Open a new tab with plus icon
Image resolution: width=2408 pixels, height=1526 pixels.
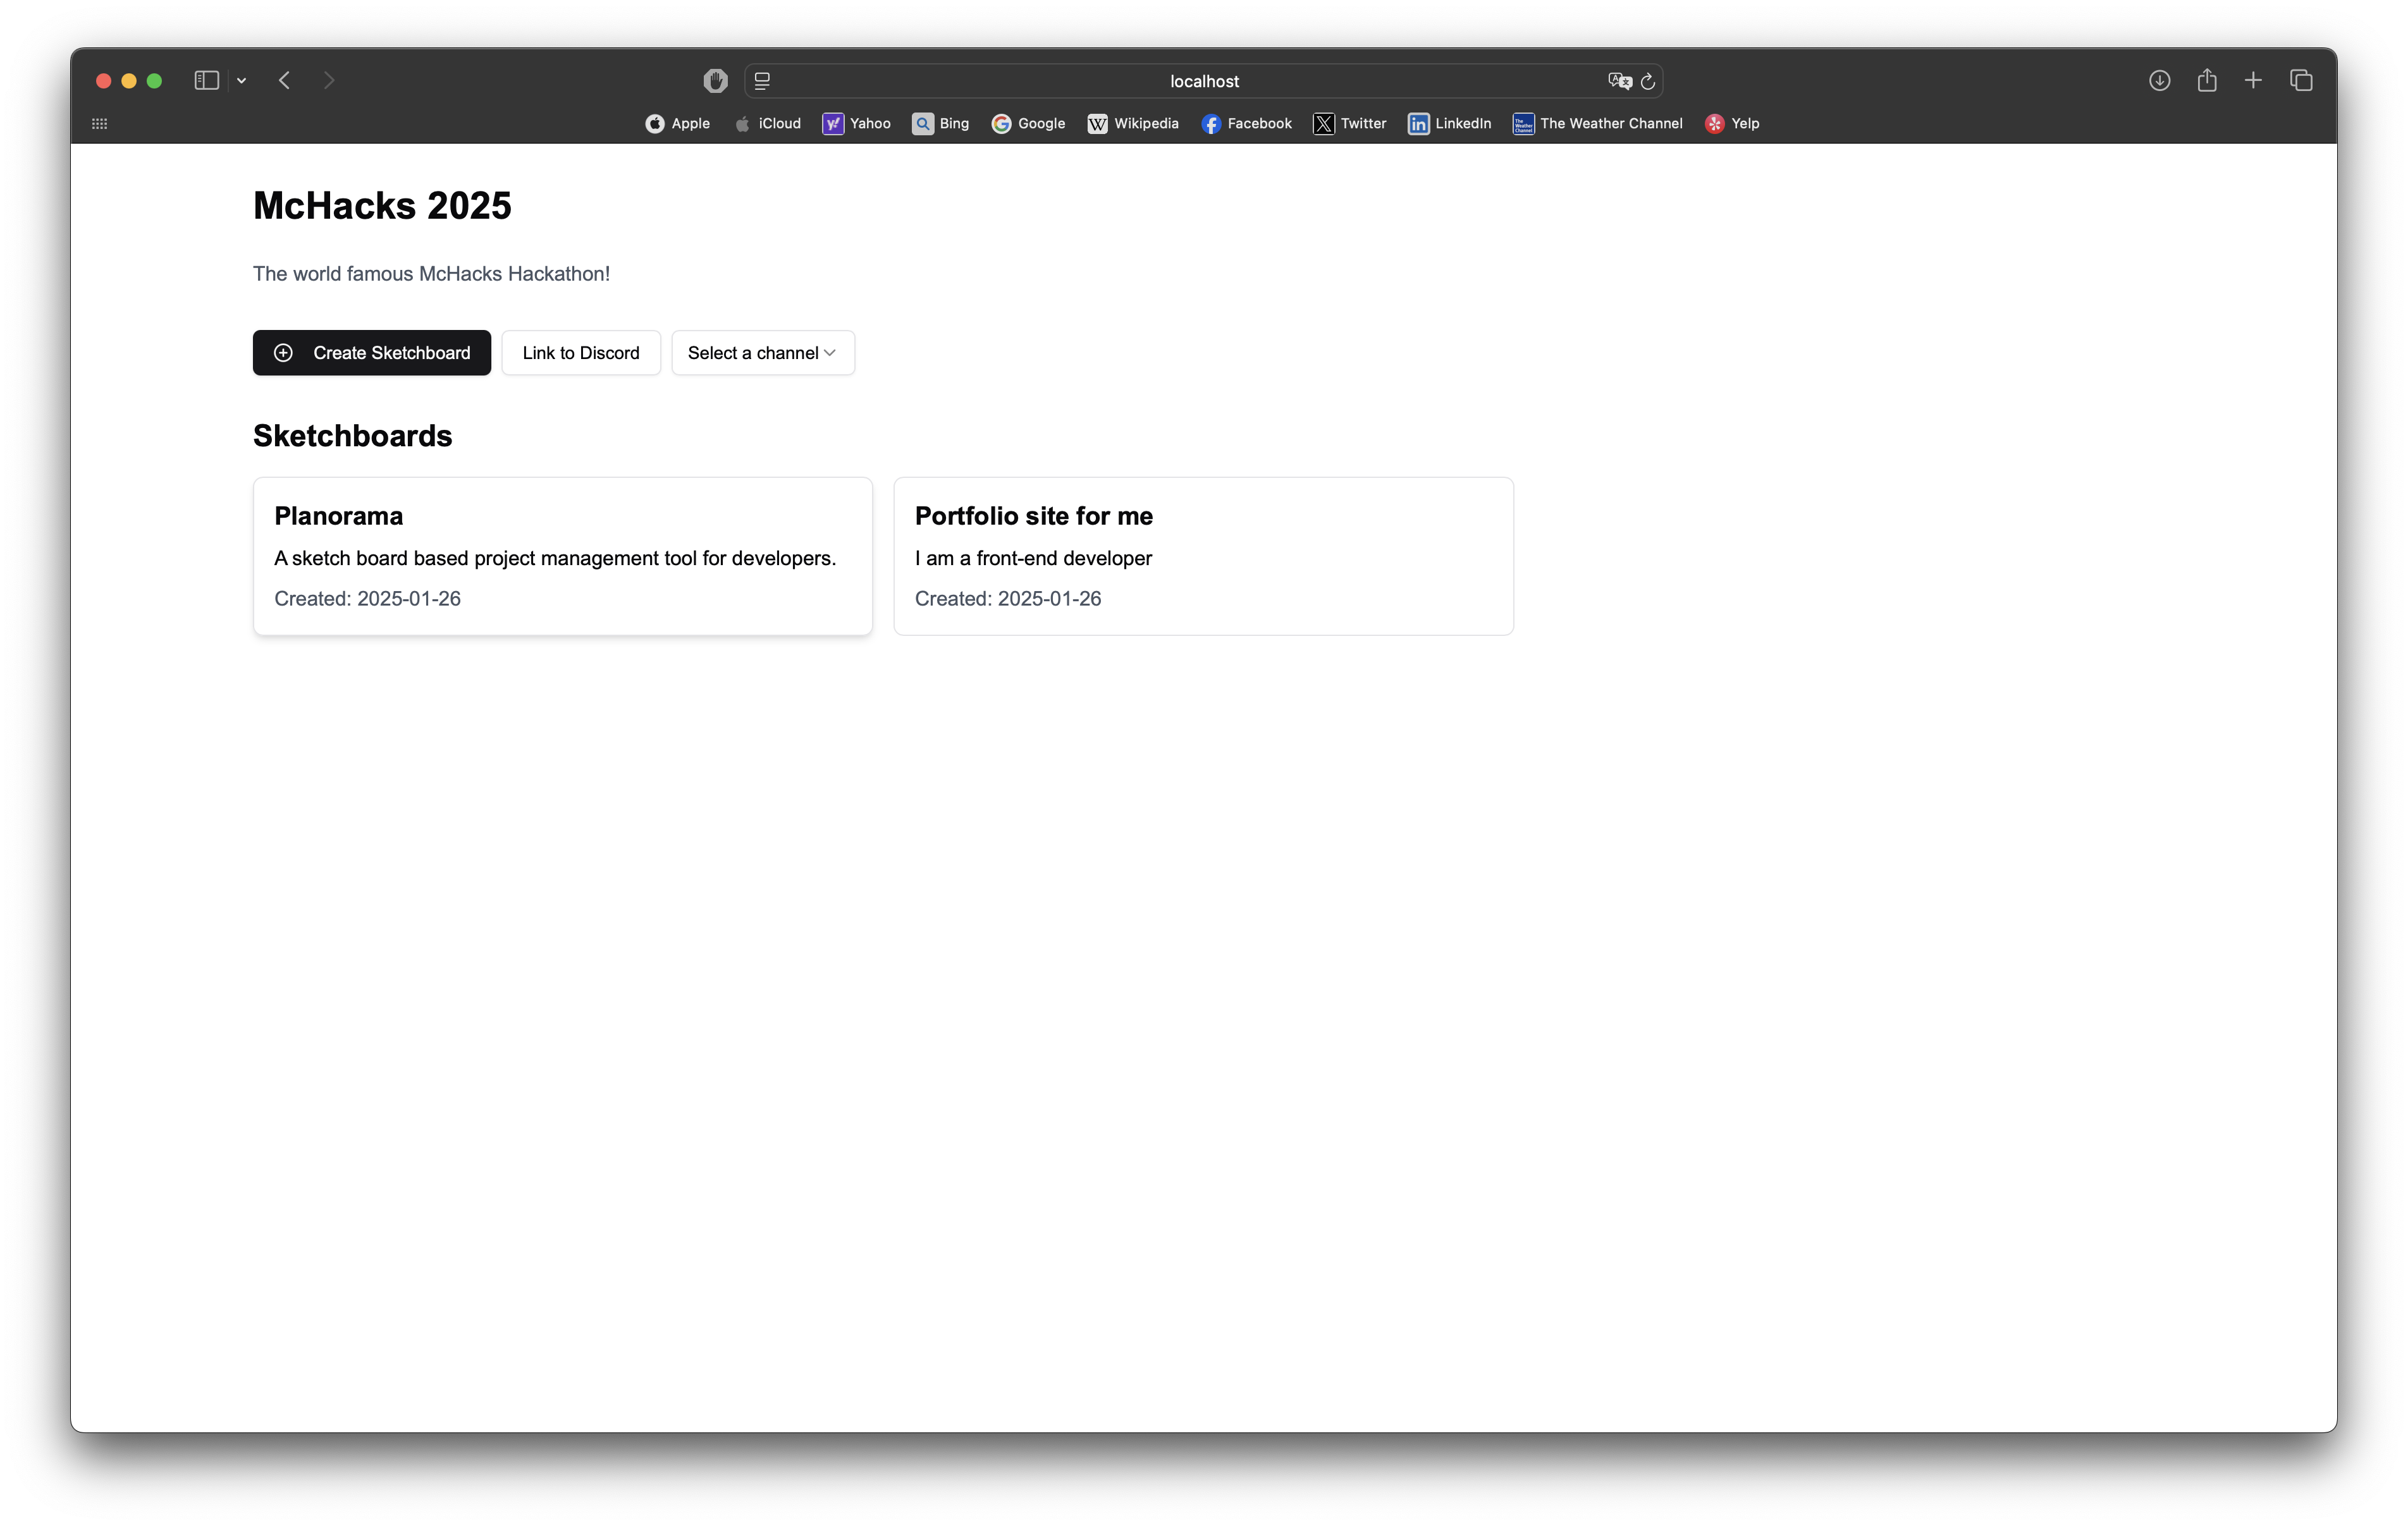pos(2253,80)
